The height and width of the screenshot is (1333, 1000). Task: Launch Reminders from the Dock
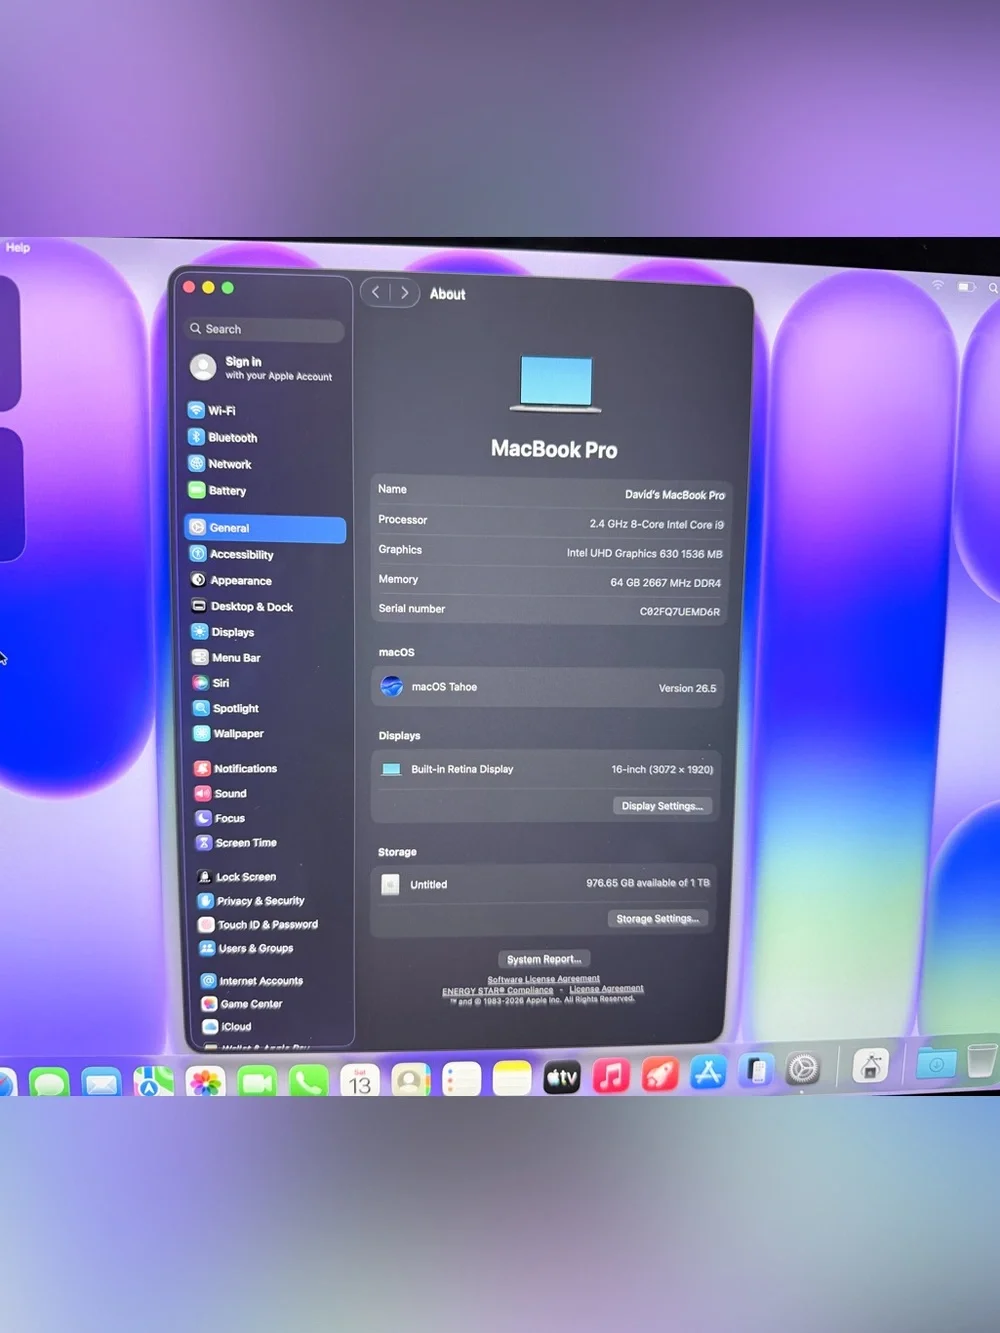(x=462, y=1079)
